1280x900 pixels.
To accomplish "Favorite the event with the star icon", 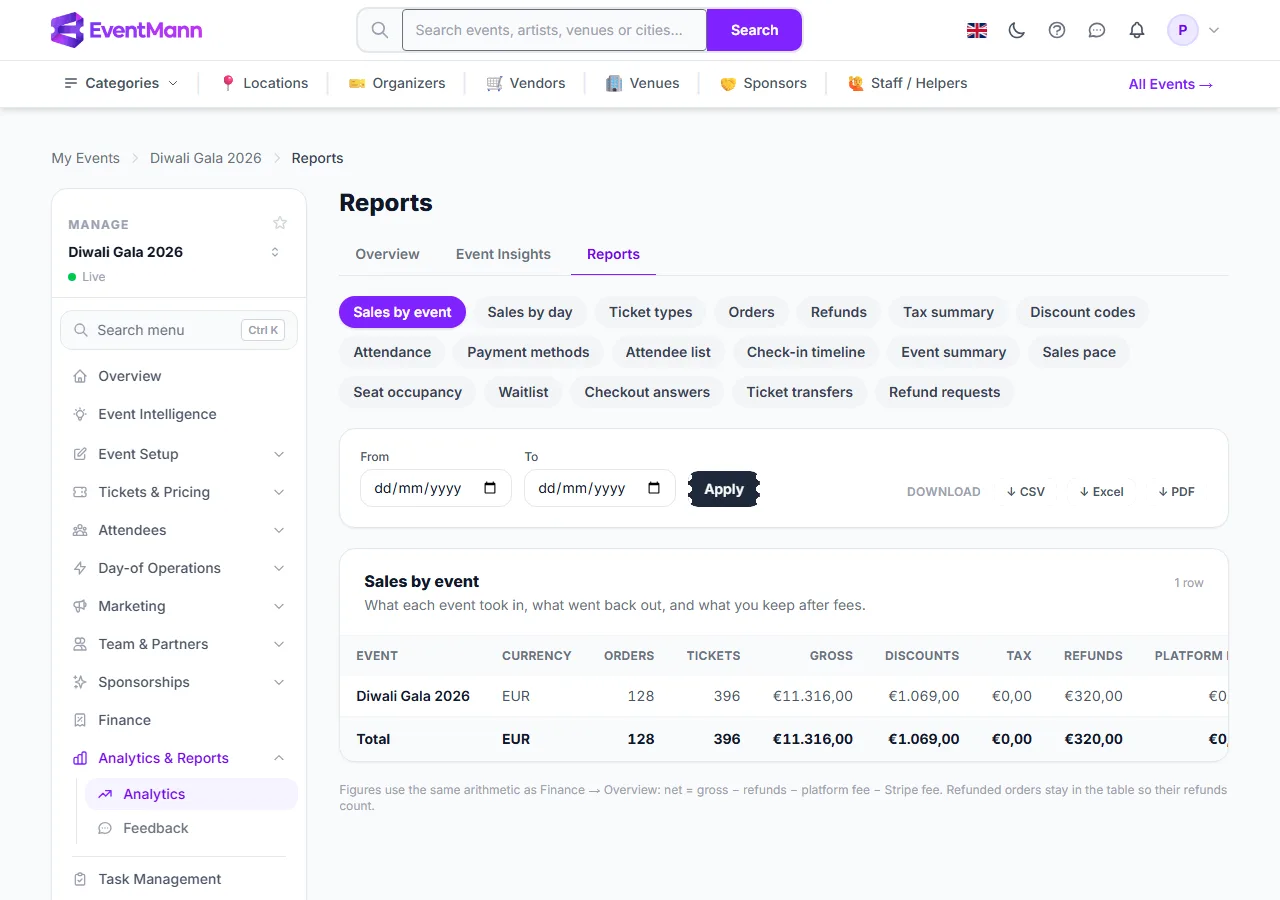I will 280,223.
